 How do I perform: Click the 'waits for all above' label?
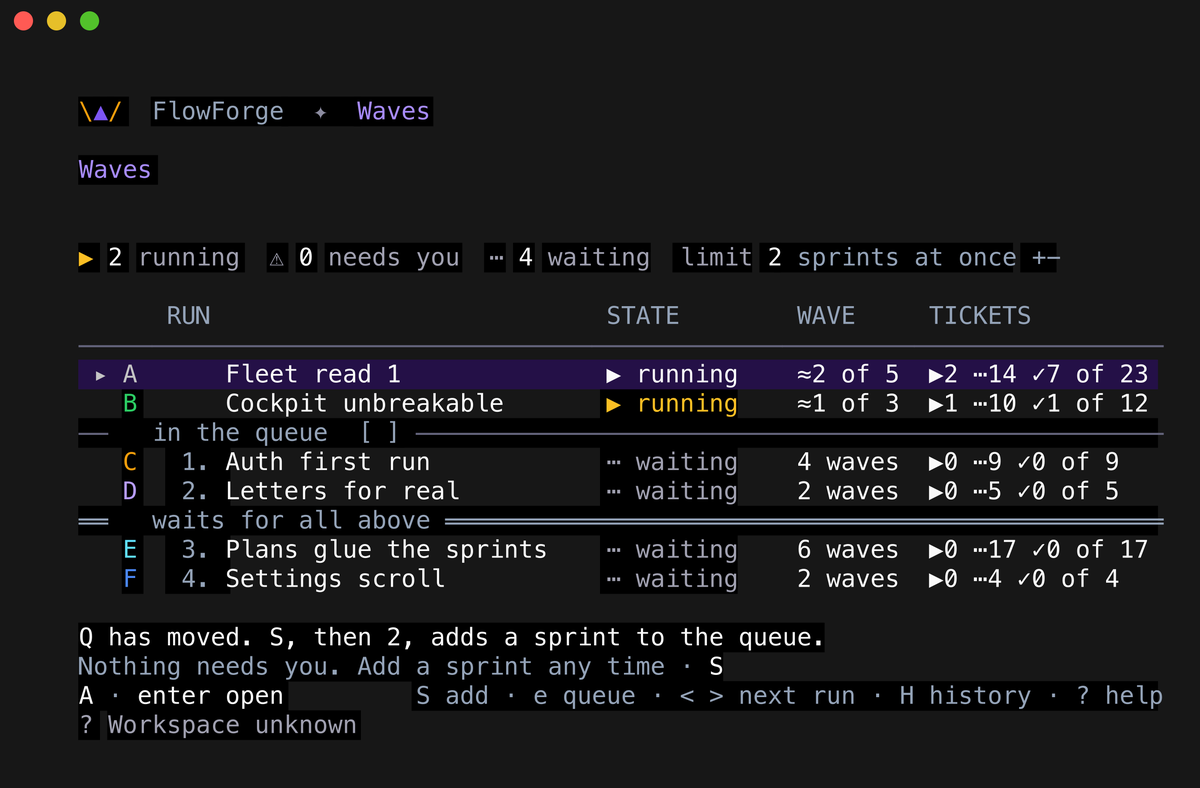pos(291,520)
